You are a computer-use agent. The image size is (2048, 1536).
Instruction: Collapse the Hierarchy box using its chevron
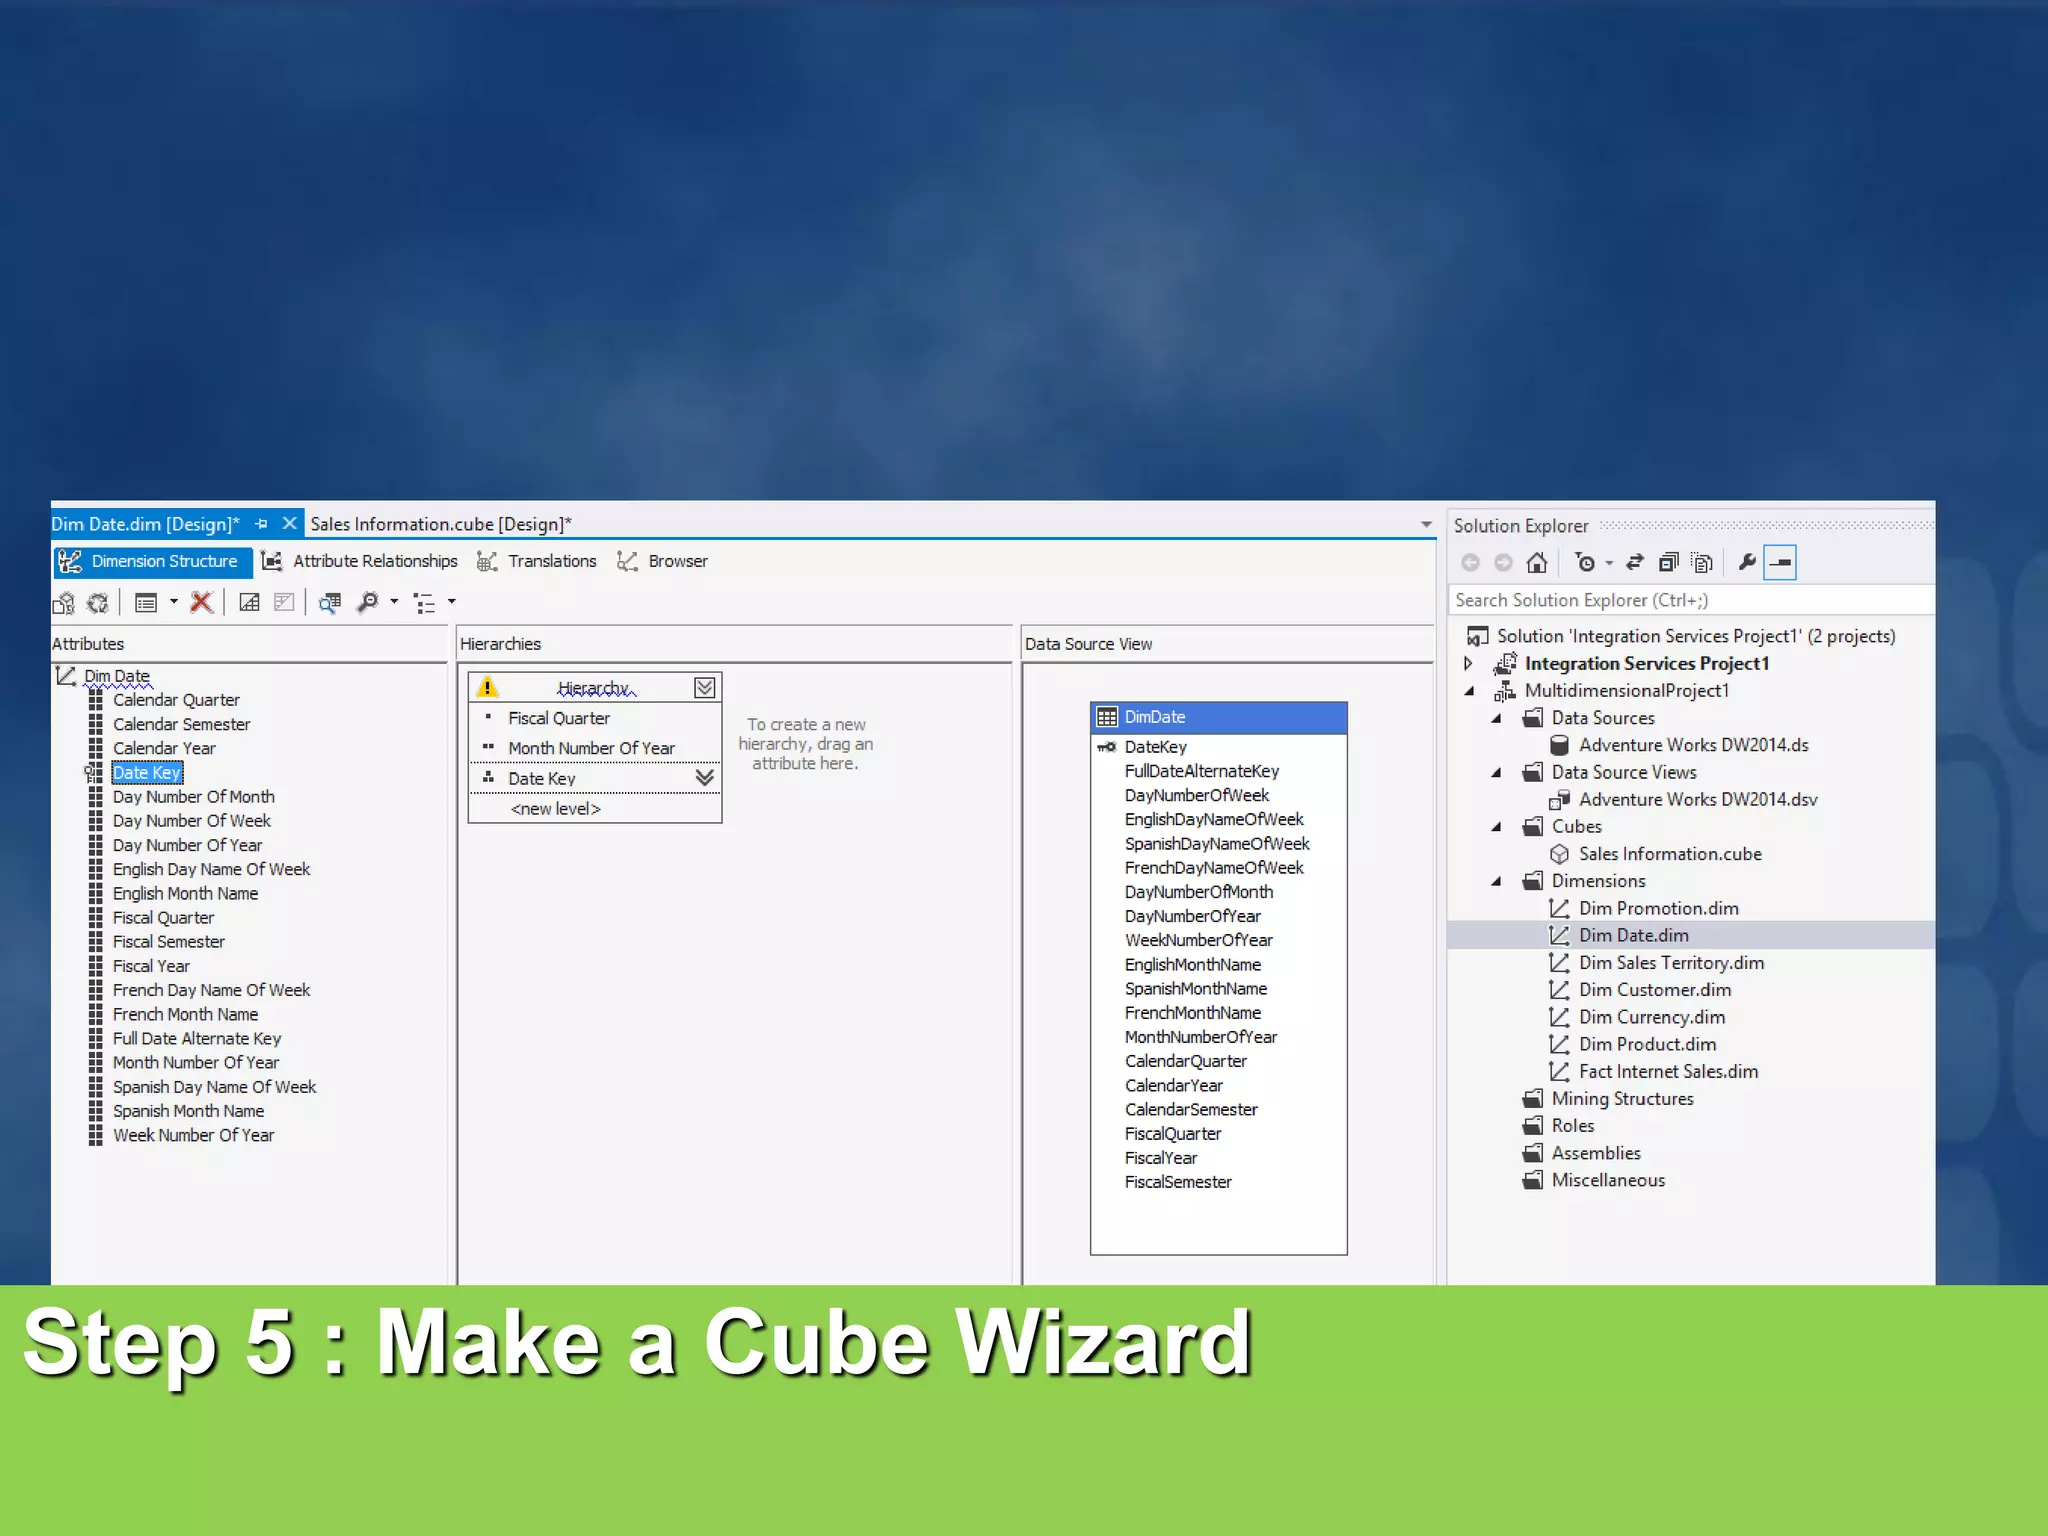click(704, 687)
